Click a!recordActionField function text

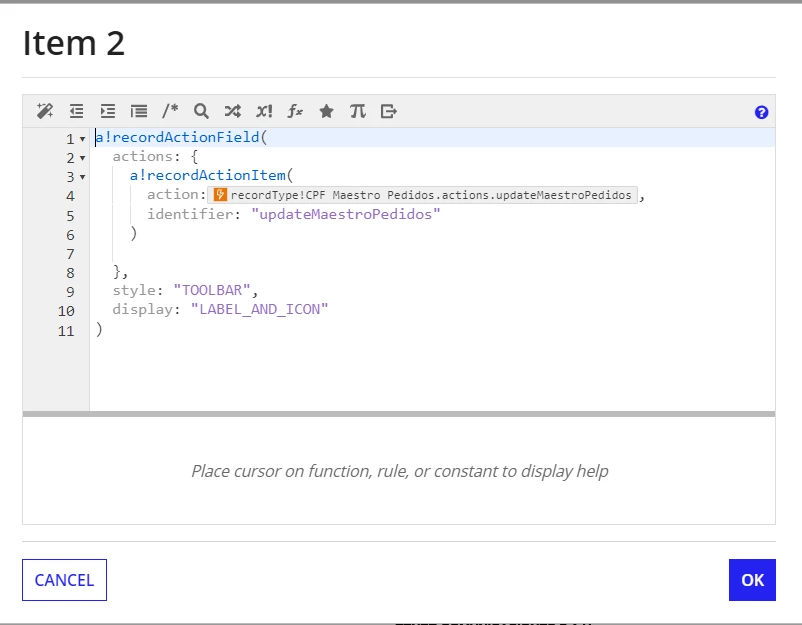177,137
